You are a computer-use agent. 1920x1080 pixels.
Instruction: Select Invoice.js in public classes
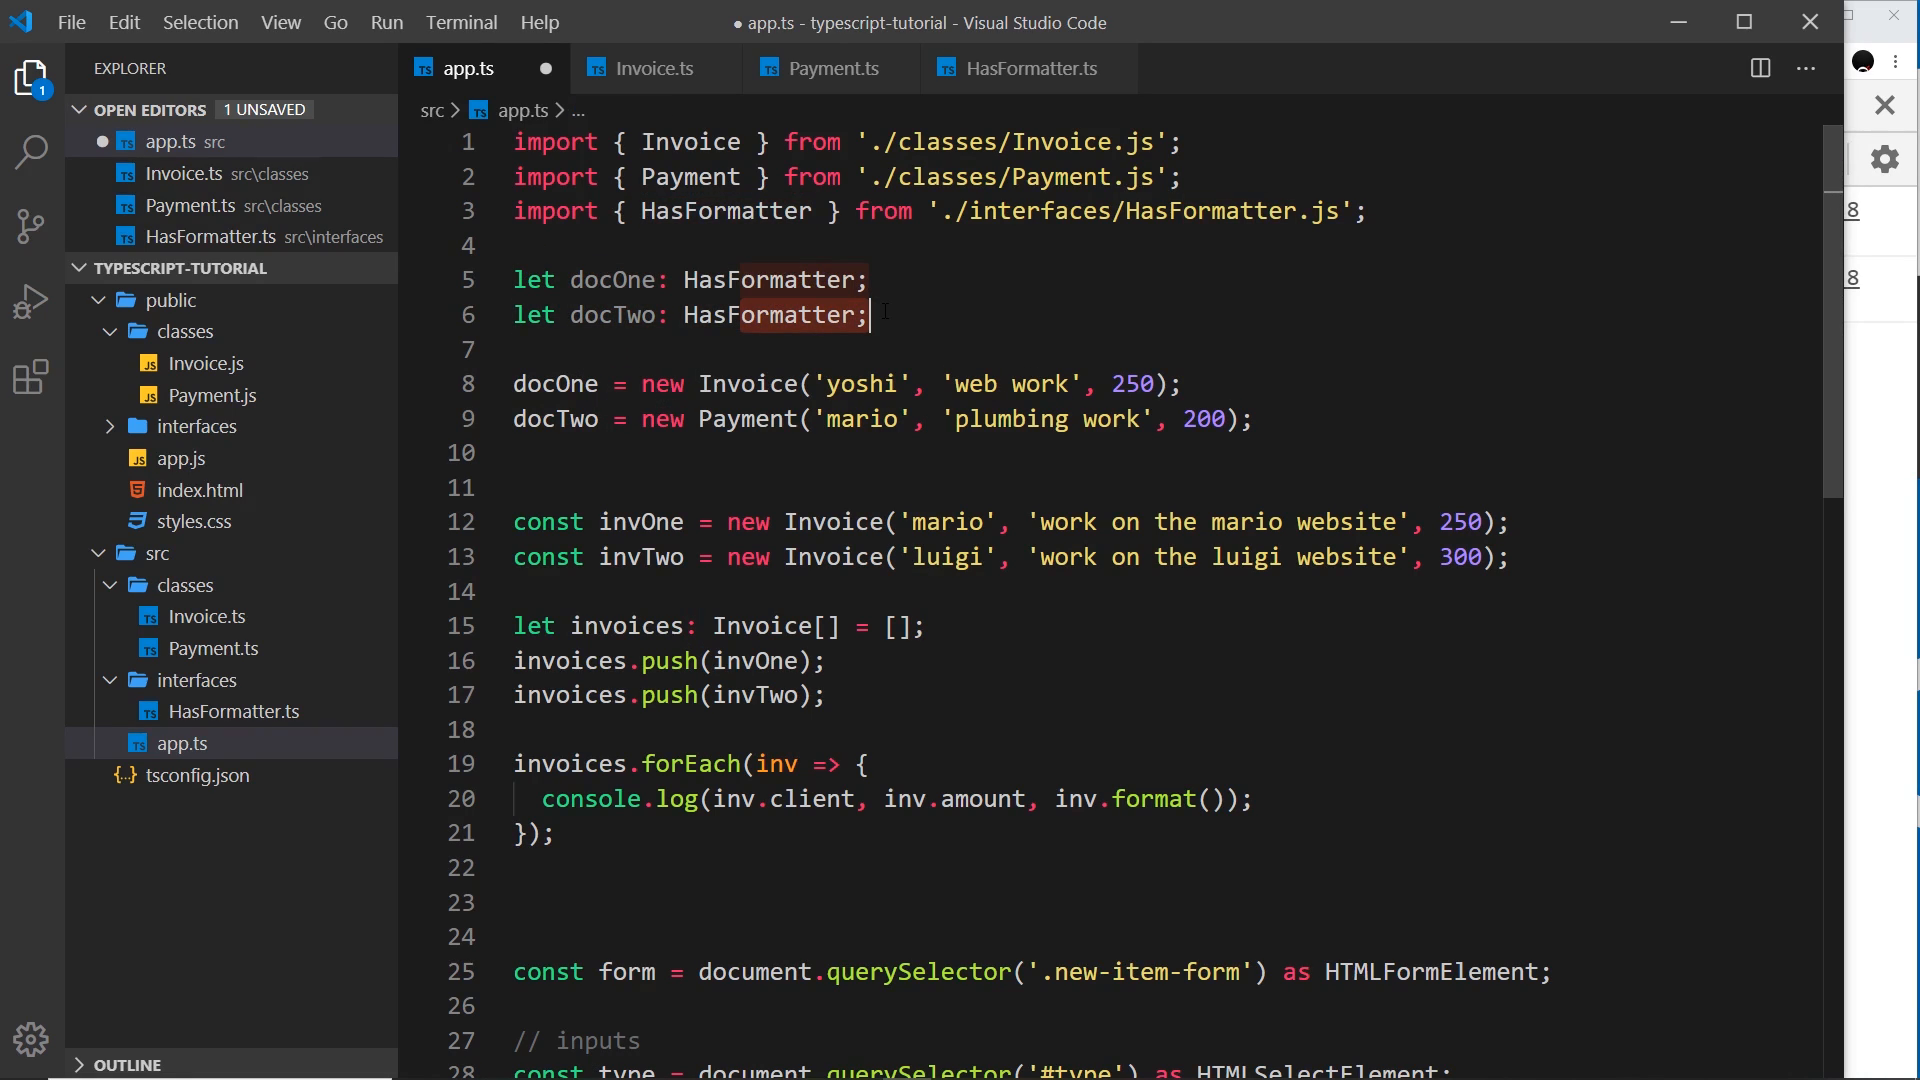206,364
